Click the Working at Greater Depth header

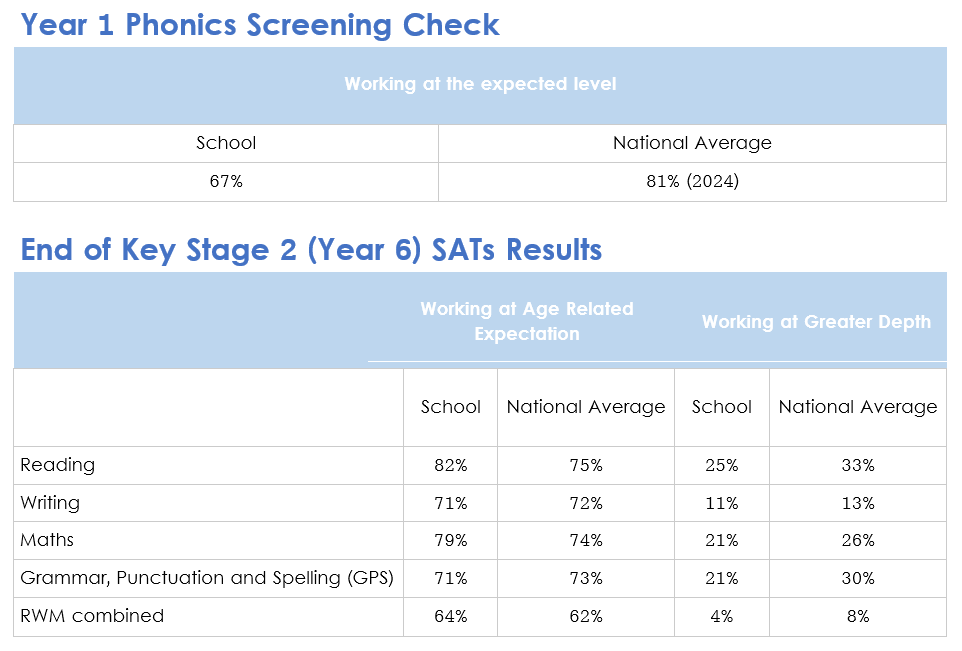click(816, 321)
